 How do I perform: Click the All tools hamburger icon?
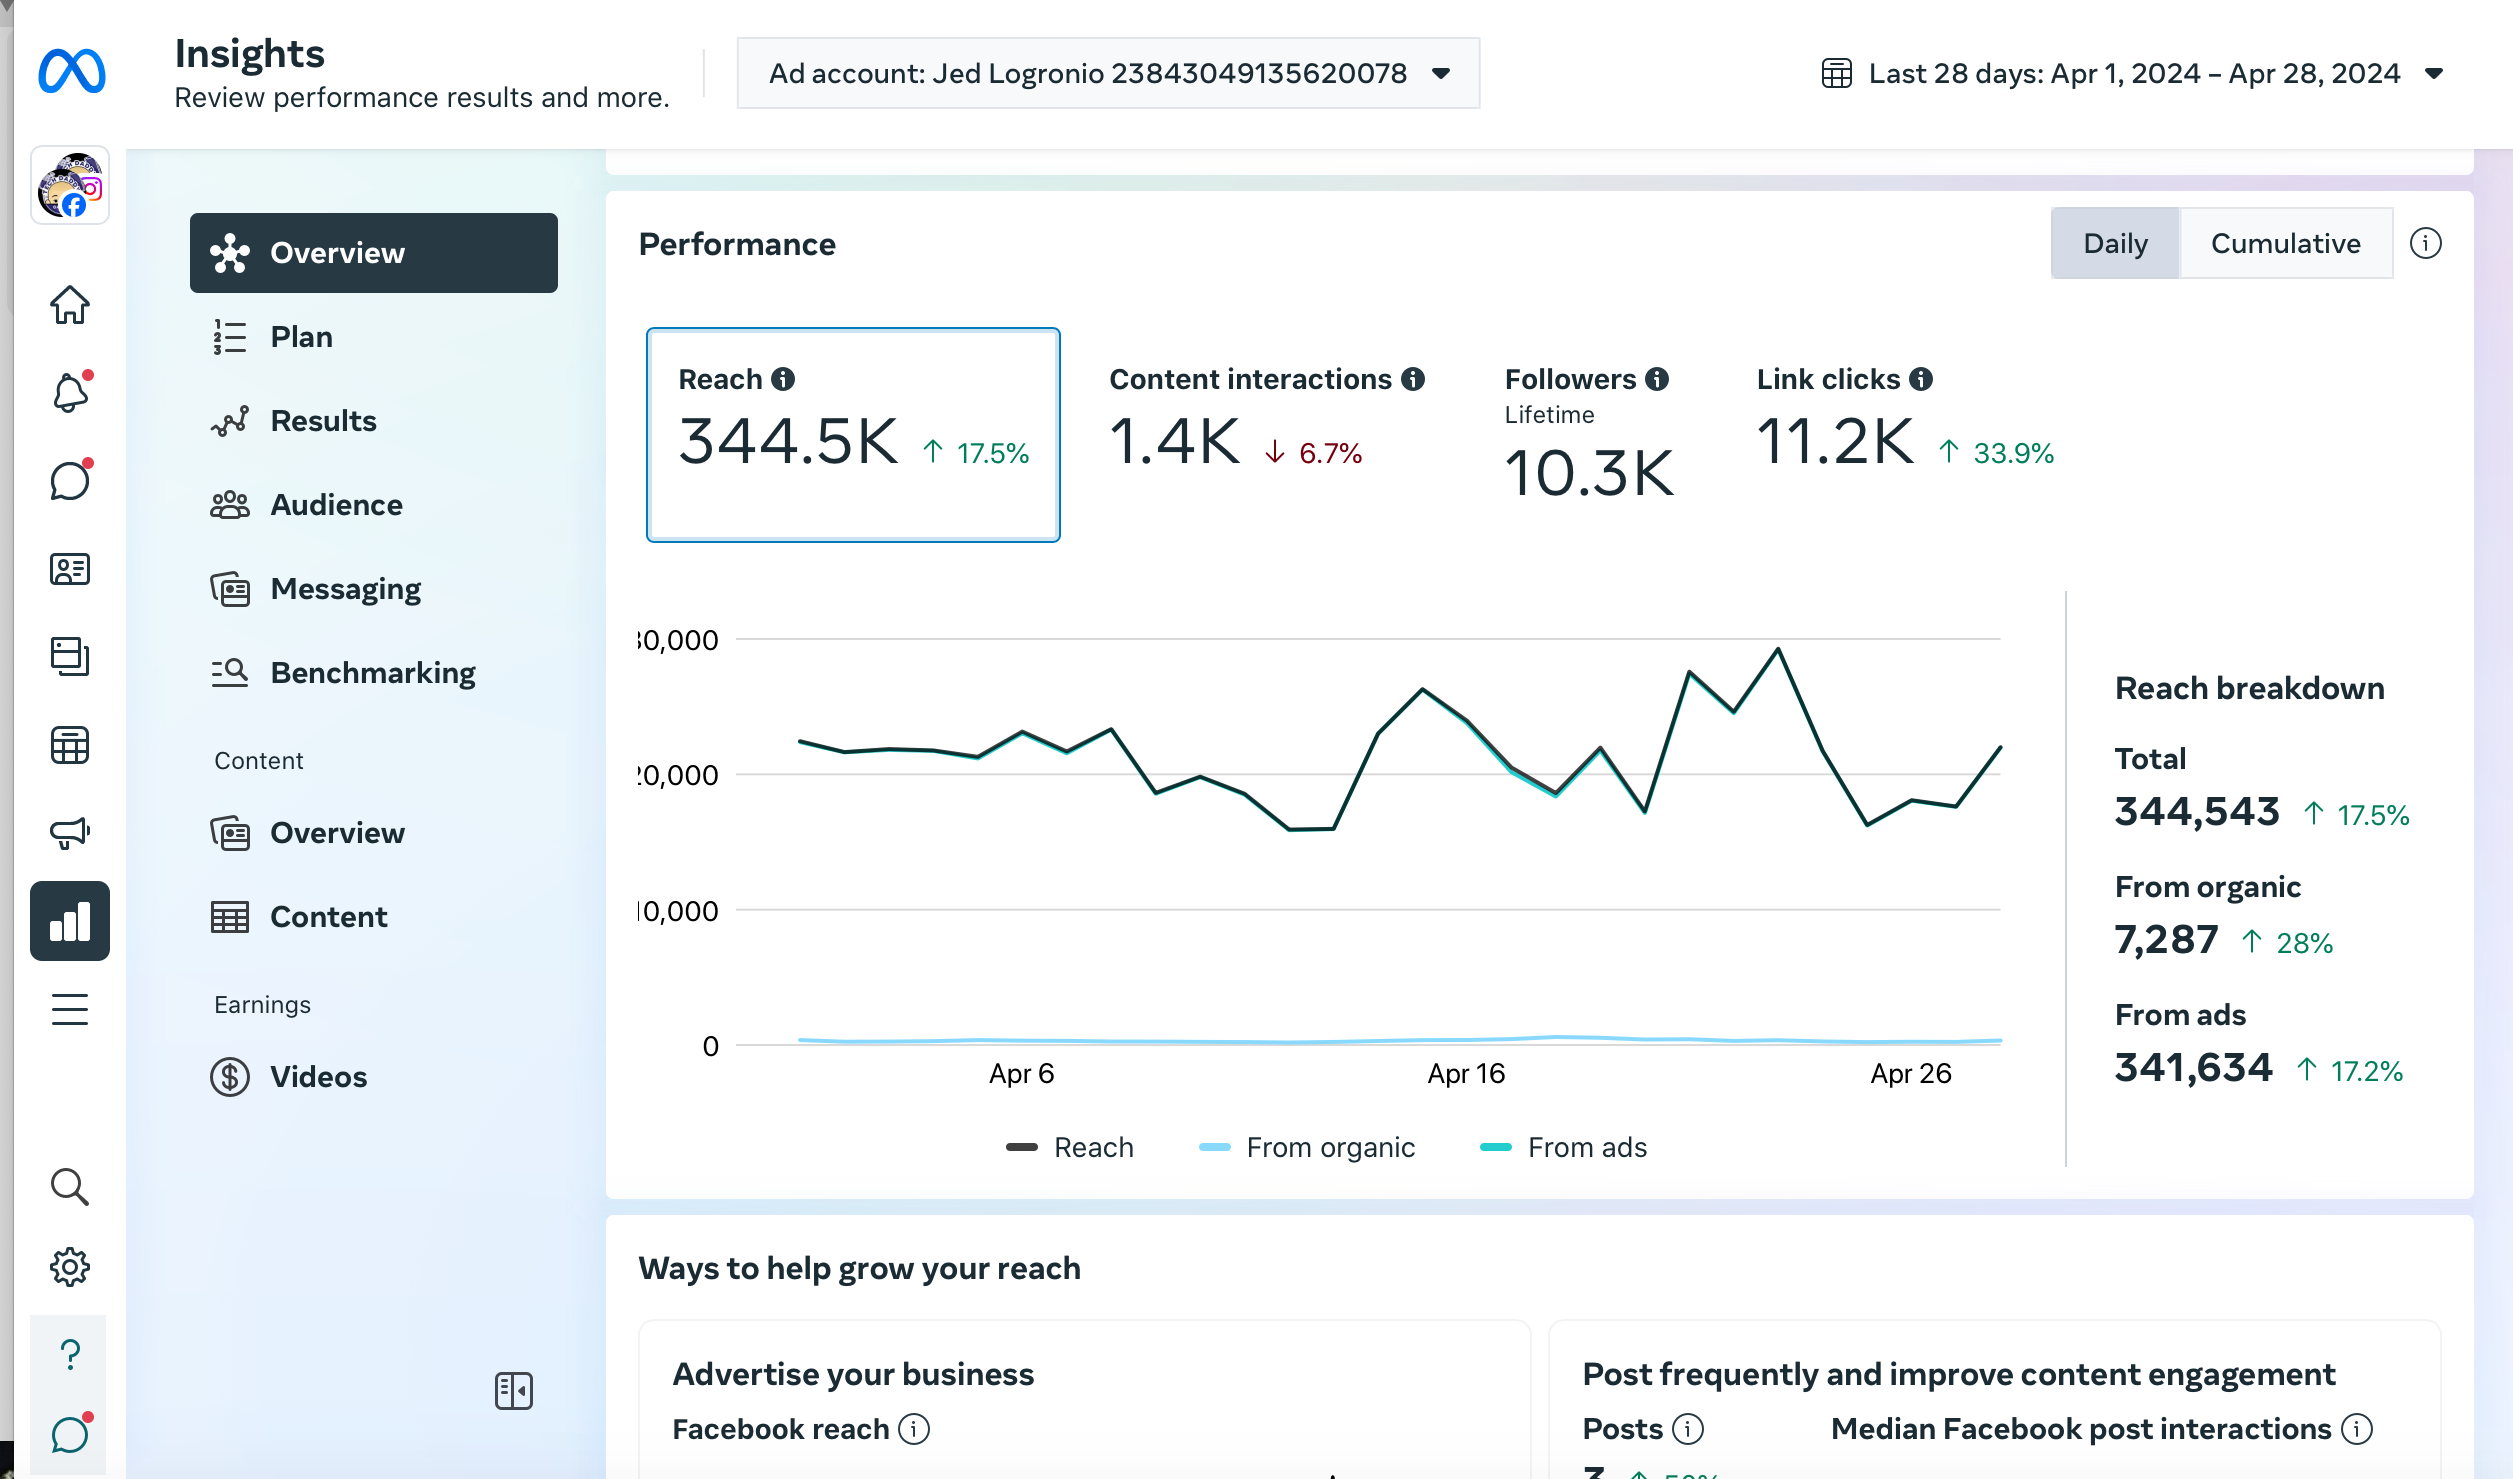click(x=70, y=1009)
